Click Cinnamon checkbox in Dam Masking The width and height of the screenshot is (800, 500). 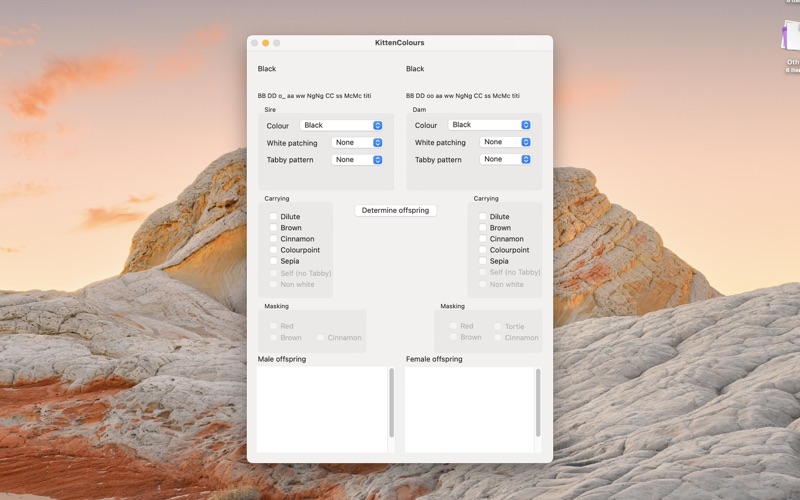[498, 337]
